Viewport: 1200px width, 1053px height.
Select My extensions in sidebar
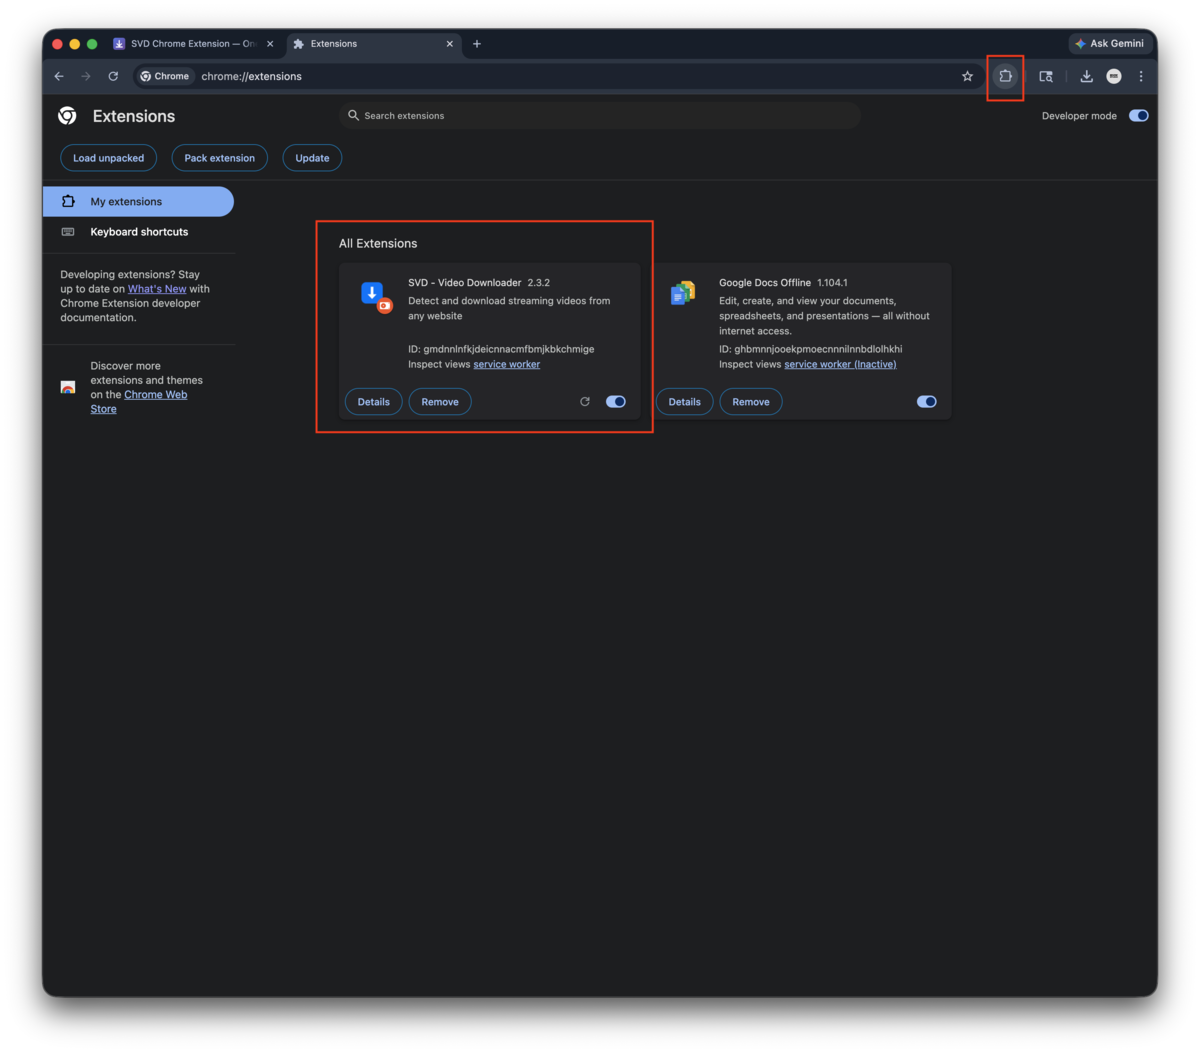tap(138, 202)
